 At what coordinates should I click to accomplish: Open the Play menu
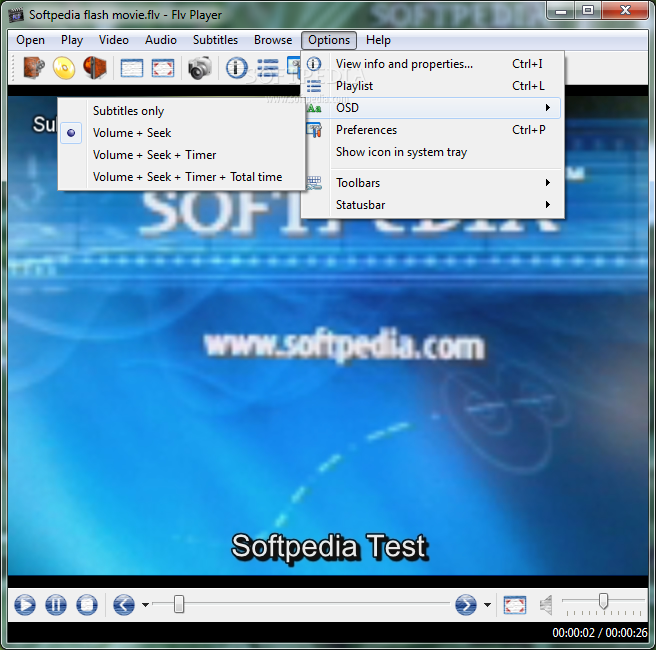(72, 40)
